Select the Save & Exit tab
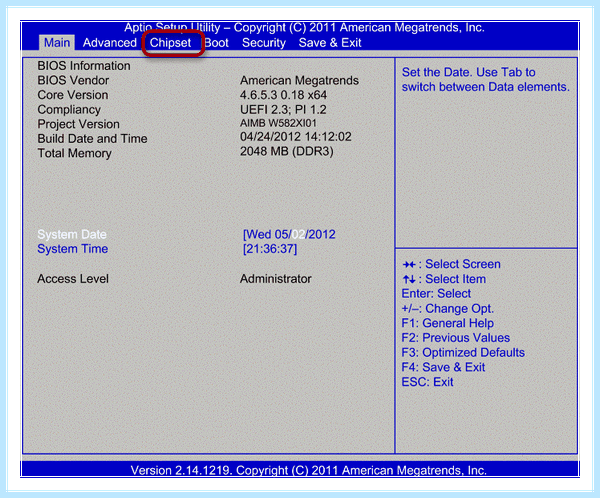This screenshot has width=600, height=498. point(330,42)
